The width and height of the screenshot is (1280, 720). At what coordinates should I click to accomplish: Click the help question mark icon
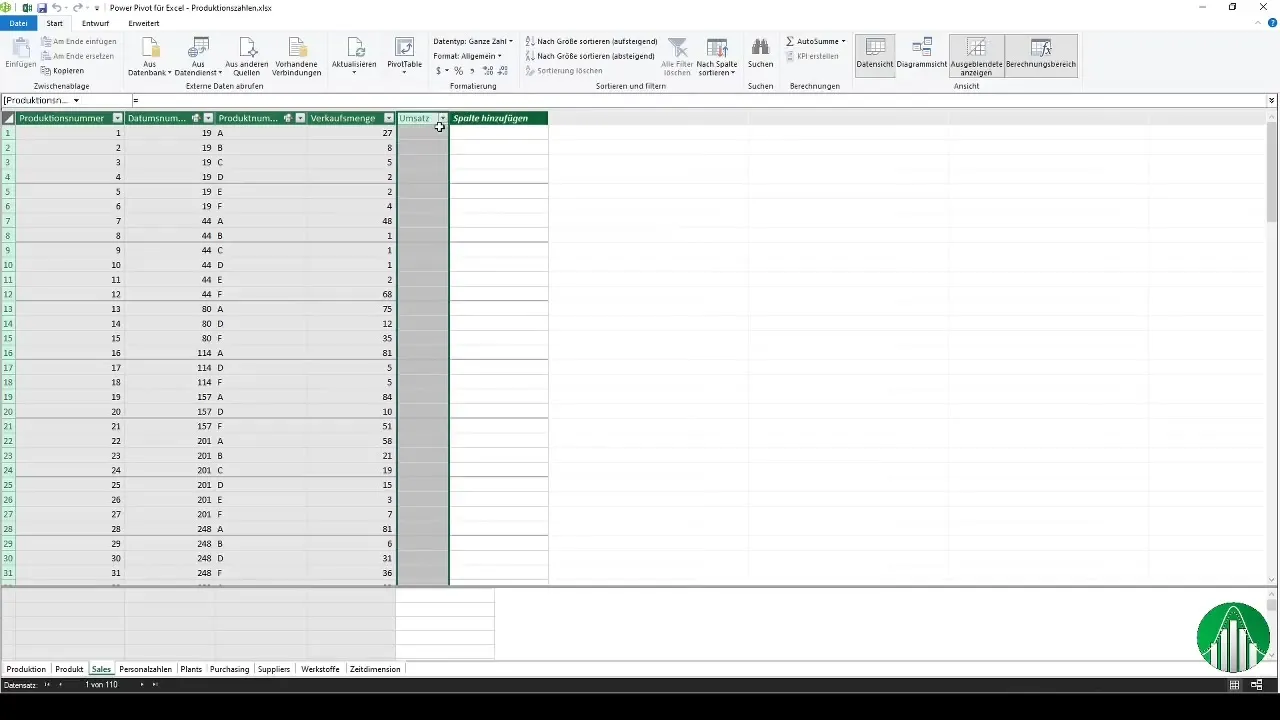[1272, 23]
